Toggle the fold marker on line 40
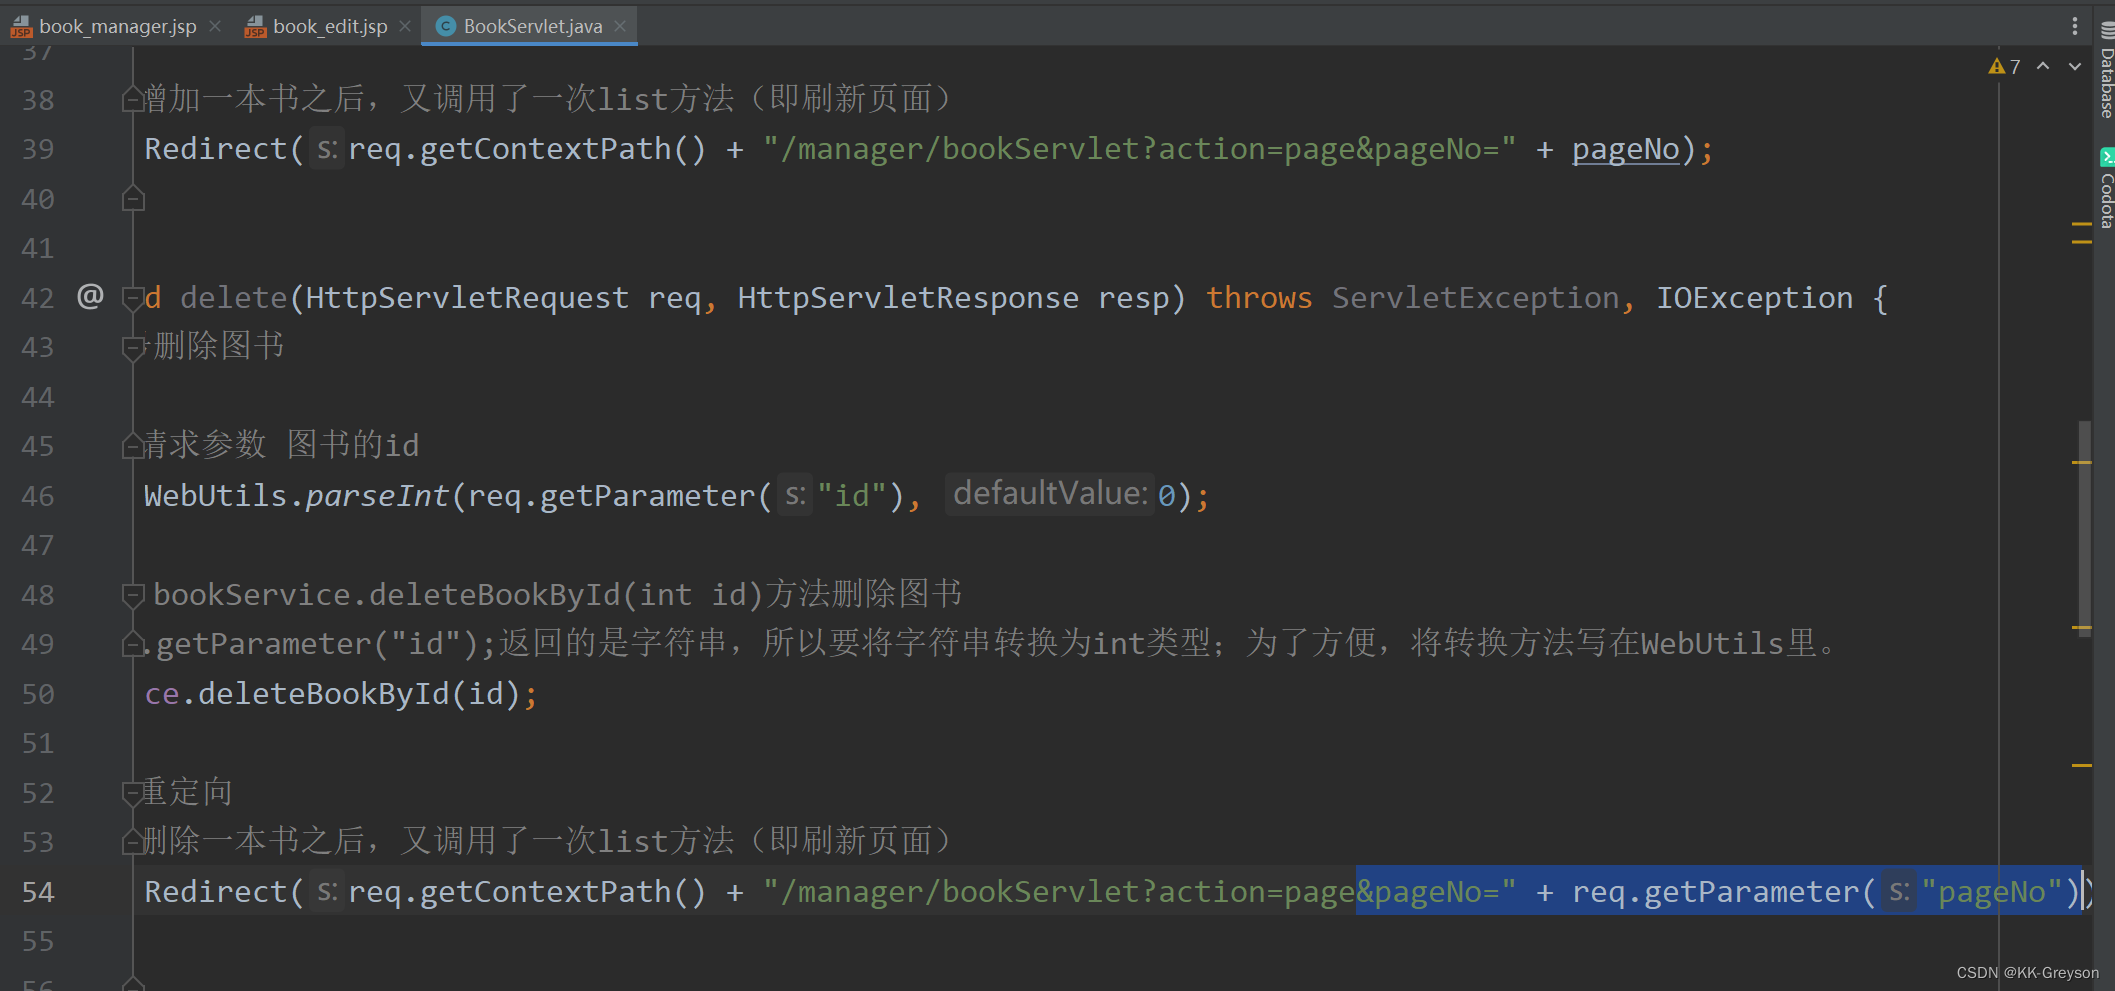Screen dimensions: 2115x991 click(133, 198)
